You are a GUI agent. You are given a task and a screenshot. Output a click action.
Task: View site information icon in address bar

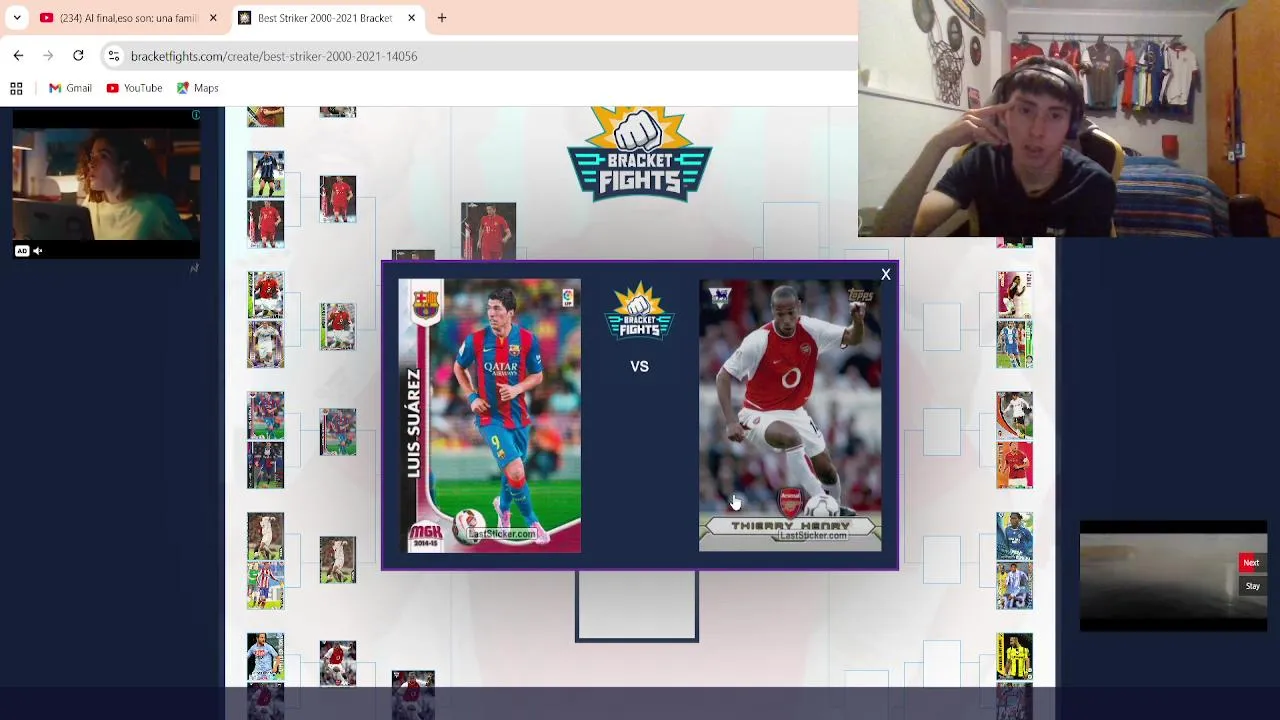pyautogui.click(x=114, y=56)
